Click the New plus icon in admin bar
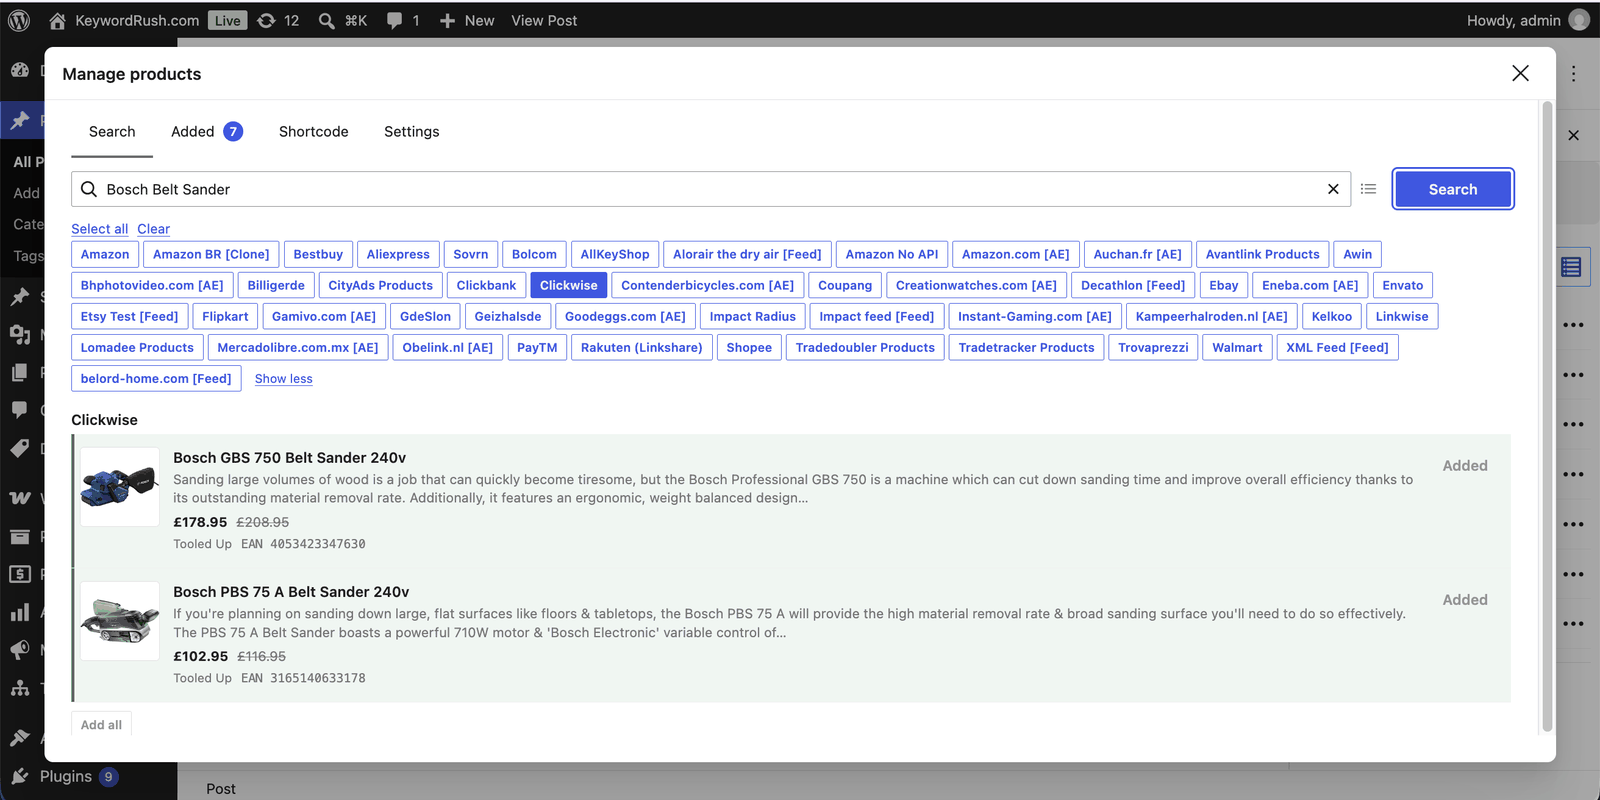Viewport: 1600px width, 800px height. 447,20
